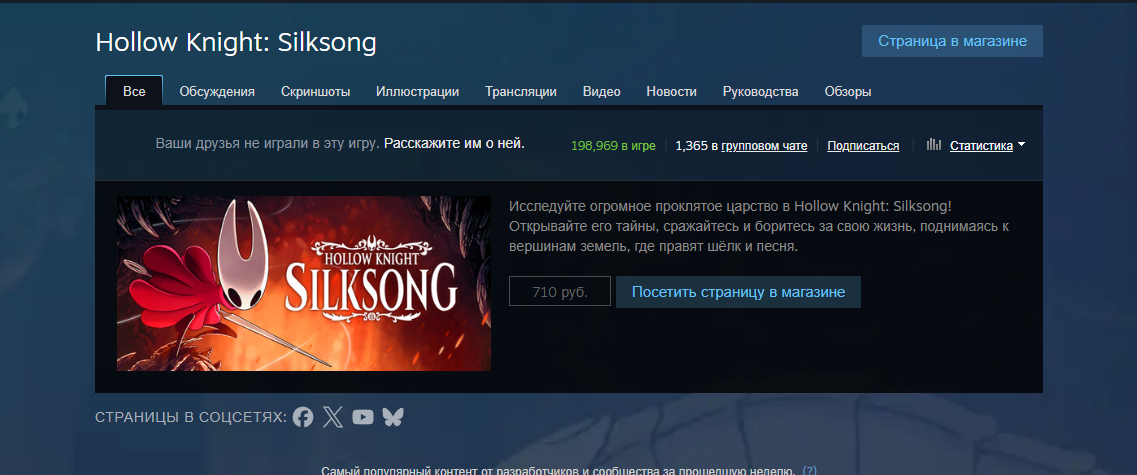This screenshot has width=1137, height=475.
Task: Switch to the Скриншоты tab
Action: pyautogui.click(x=315, y=91)
